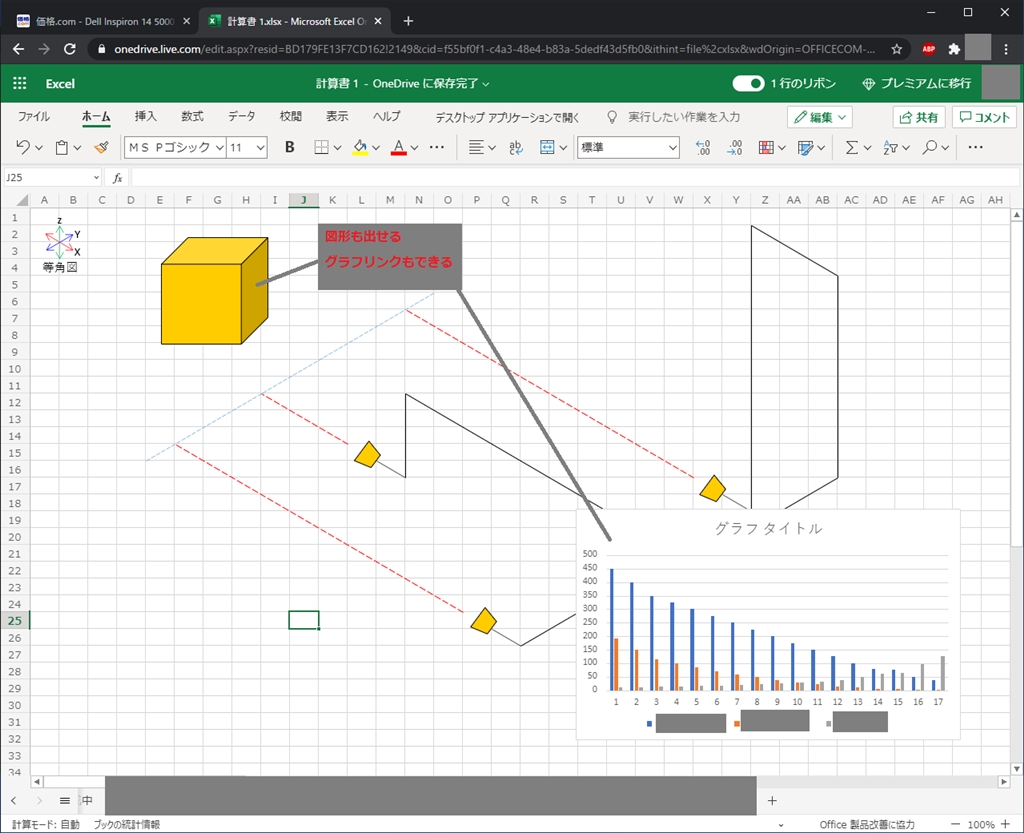
Task: Click the upgrade to premium link
Action: tap(916, 83)
